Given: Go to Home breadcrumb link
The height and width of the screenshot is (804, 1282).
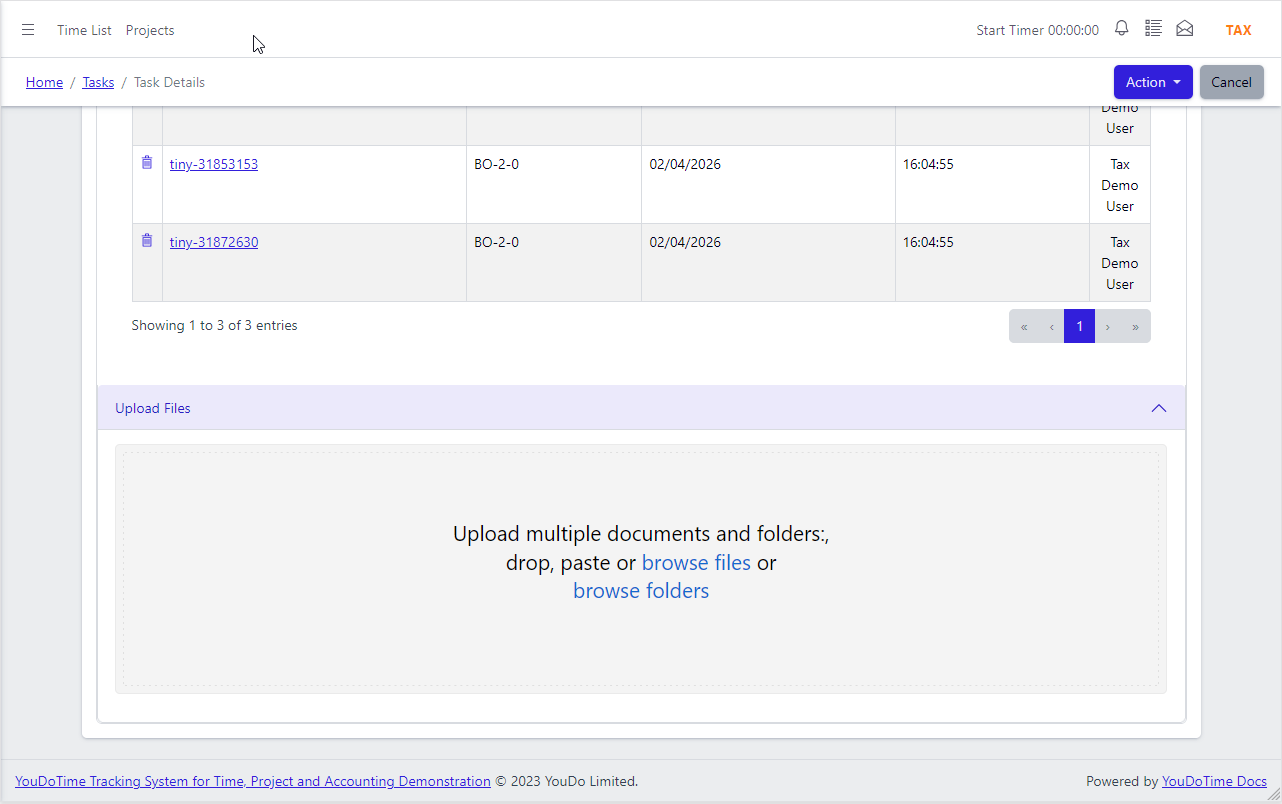Looking at the screenshot, I should 44,82.
